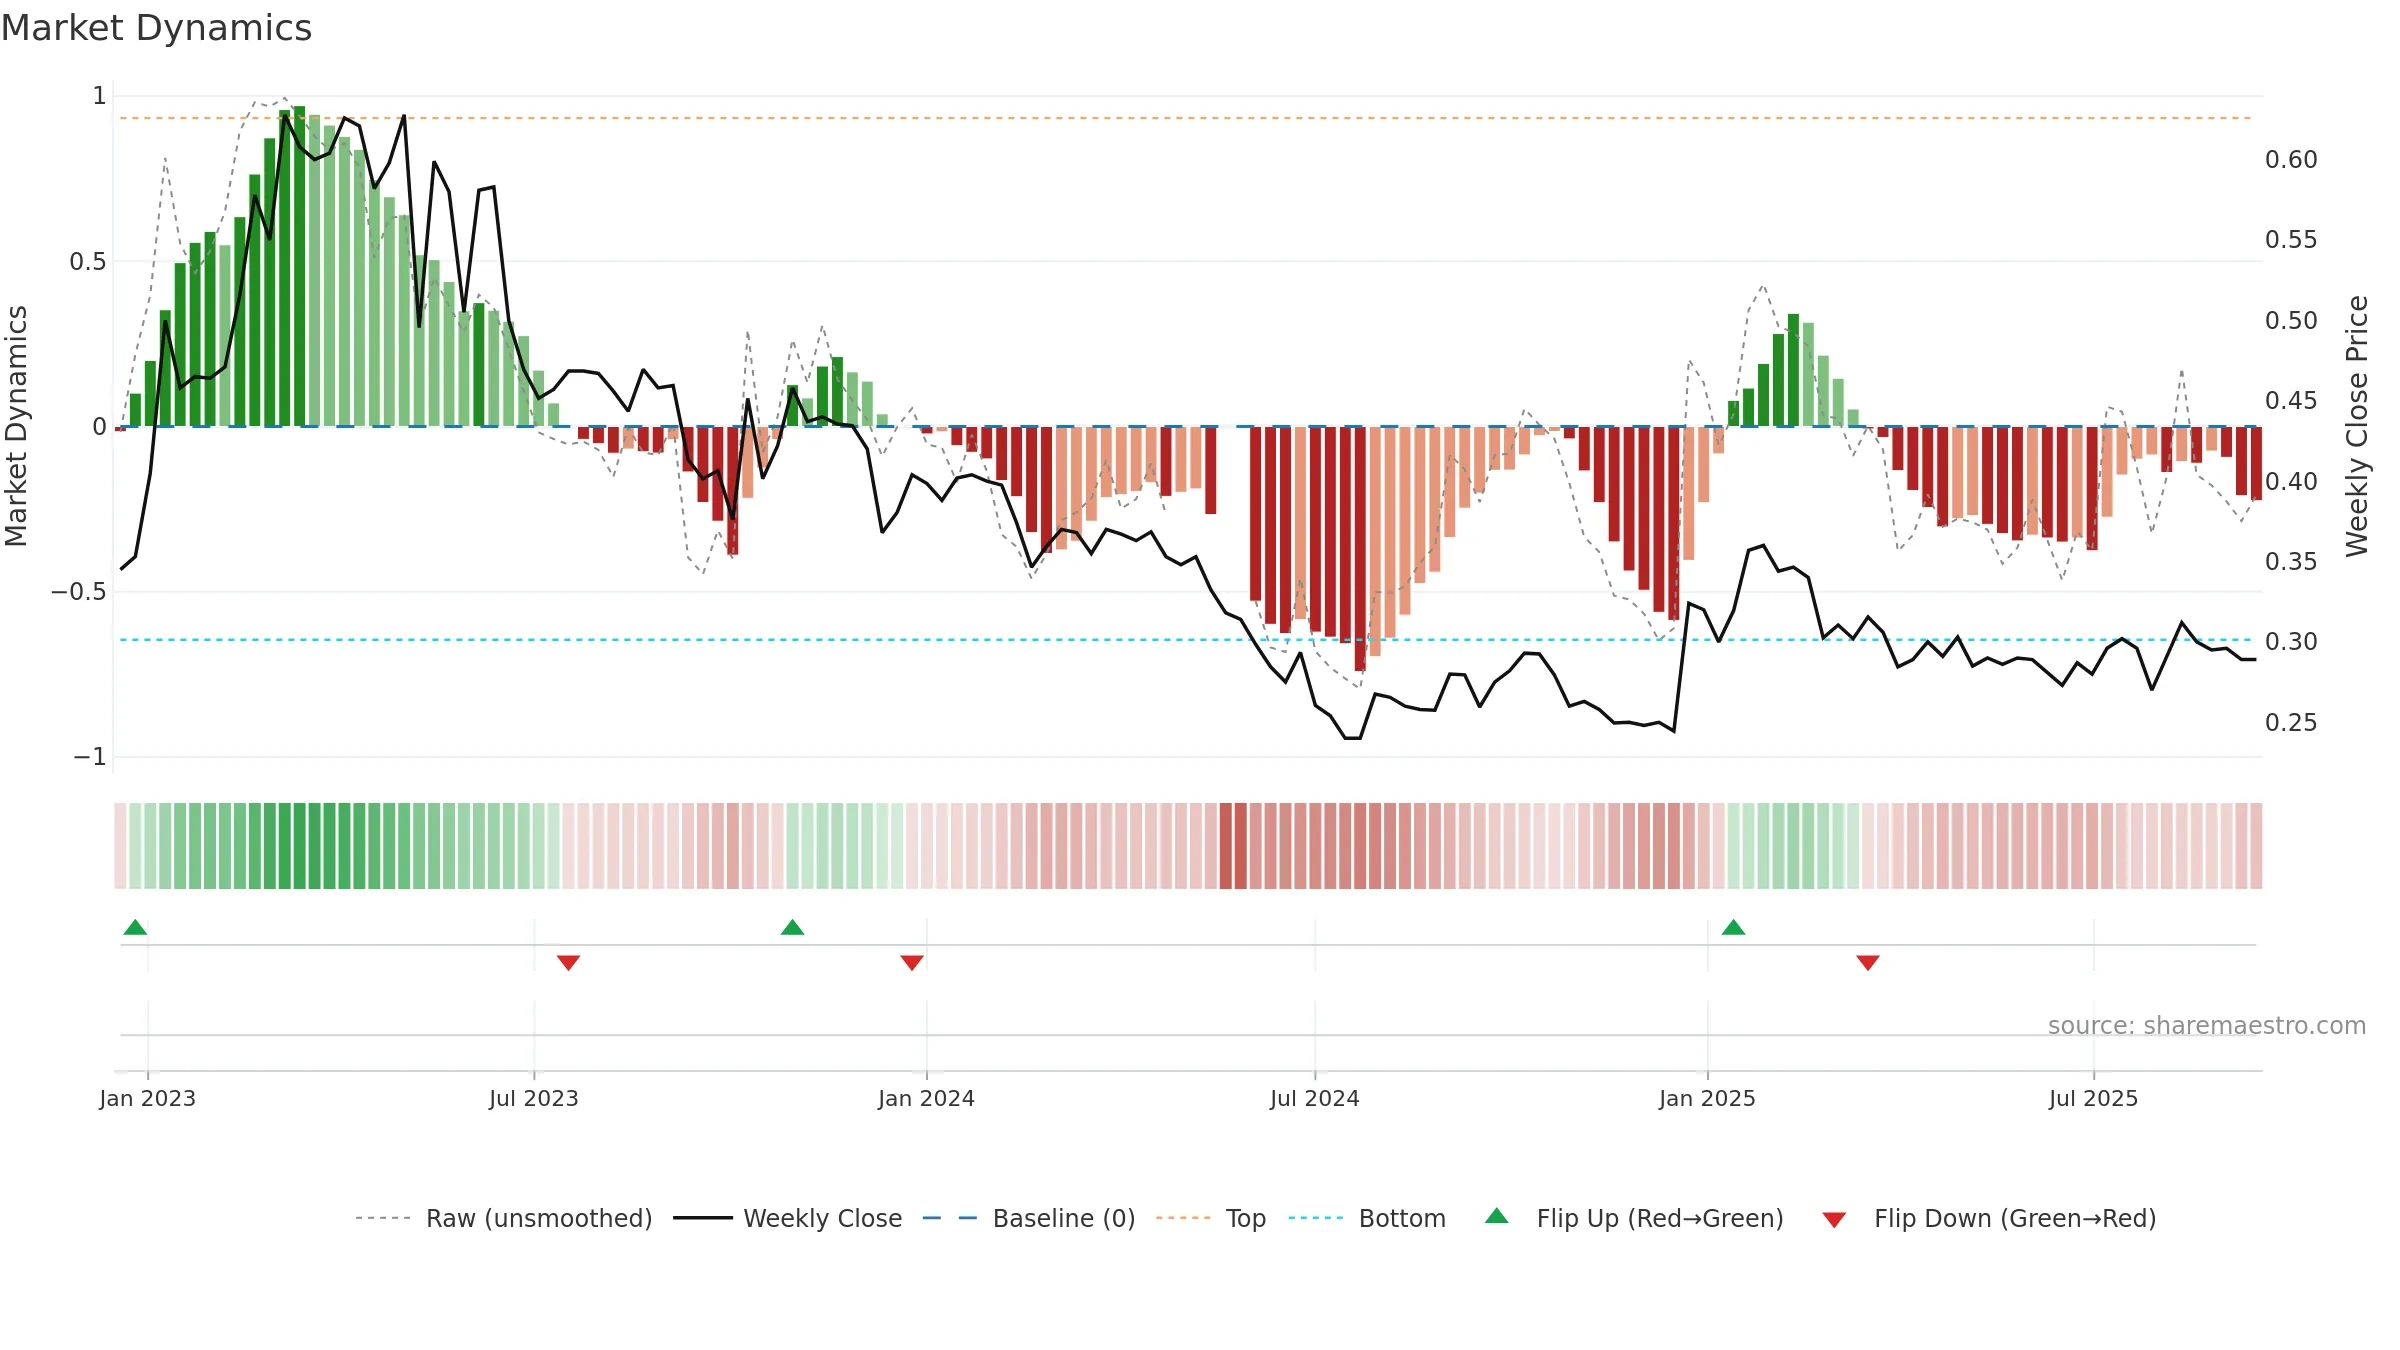Toggle the Raw (unsmoothed) legend entry
Screen dimensions: 2400x1350
click(x=504, y=1218)
